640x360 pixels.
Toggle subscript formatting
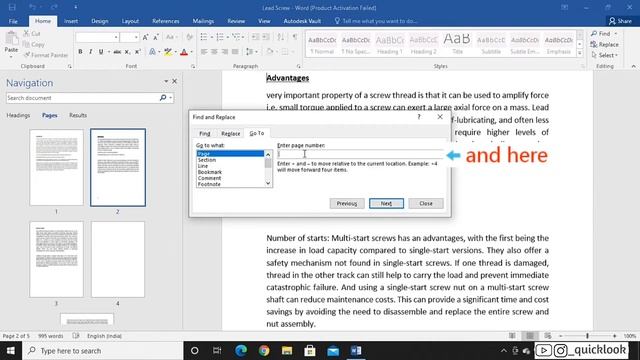click(127, 52)
